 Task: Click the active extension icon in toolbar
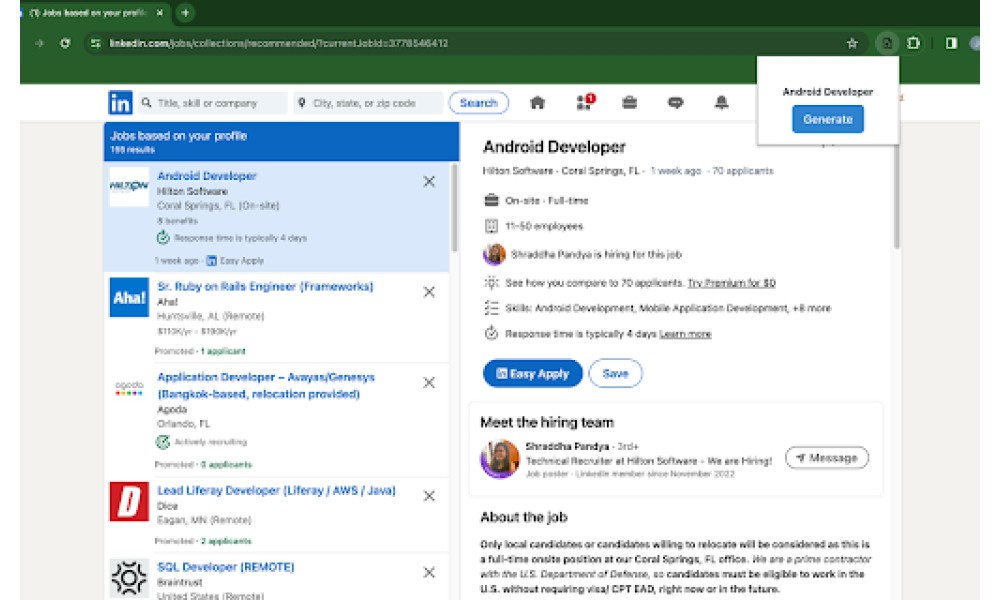(886, 43)
